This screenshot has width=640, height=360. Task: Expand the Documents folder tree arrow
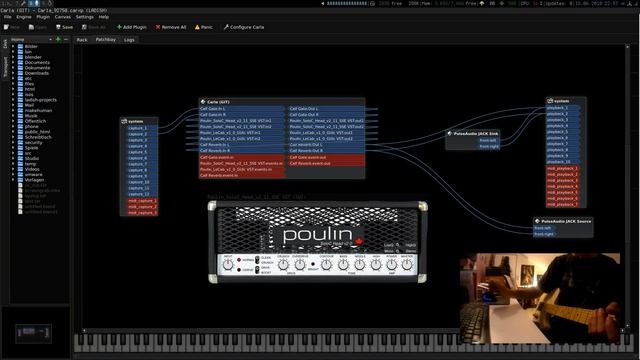pos(13,62)
